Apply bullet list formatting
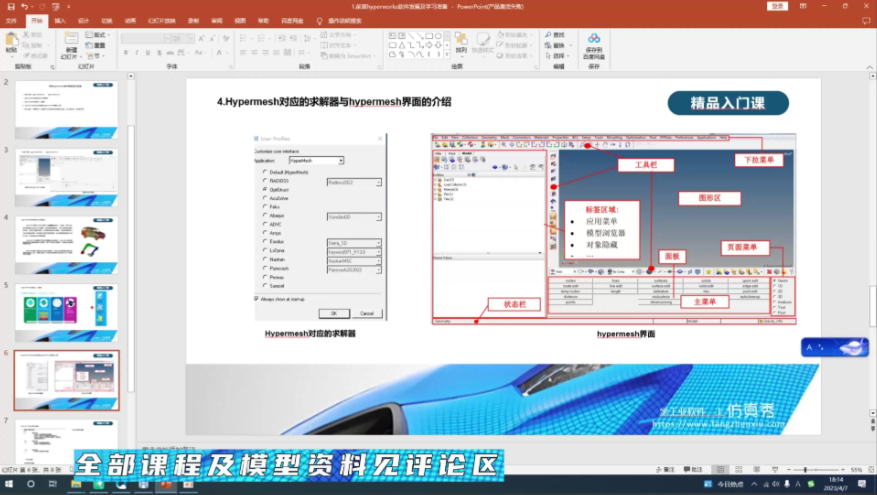Viewport: 877px width, 495px height. (244, 38)
